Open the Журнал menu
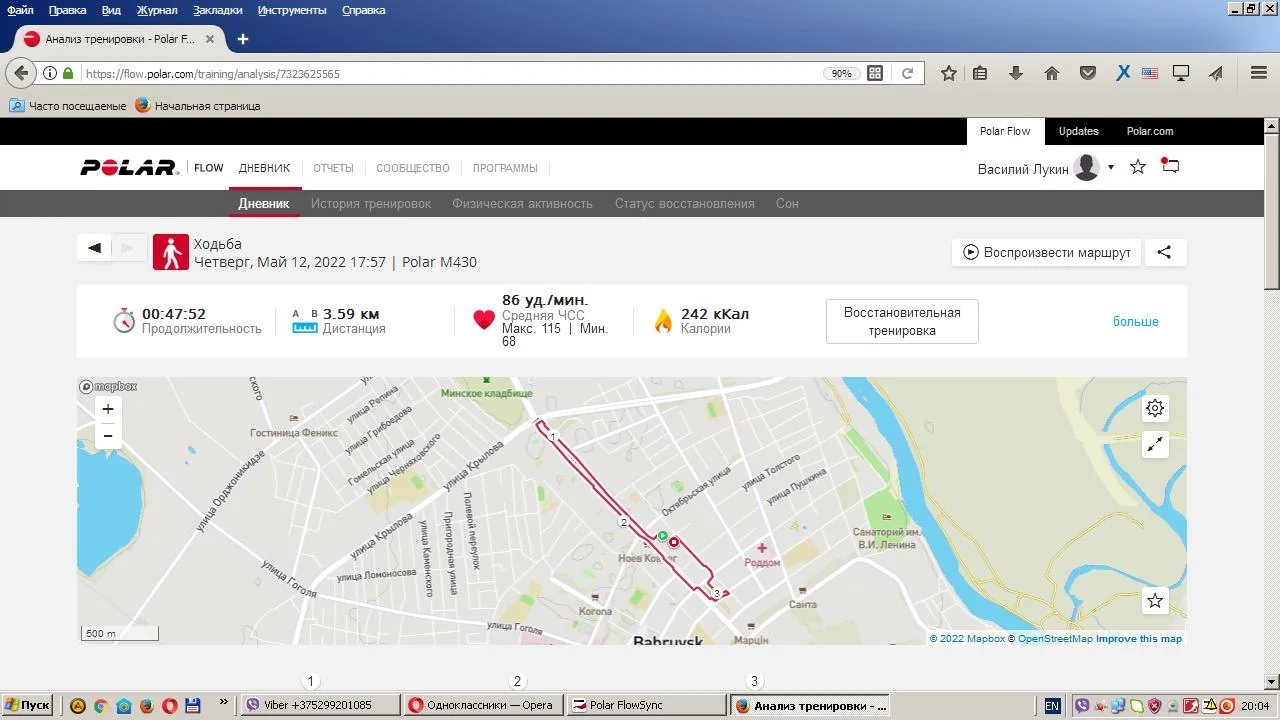Image resolution: width=1280 pixels, height=720 pixels. tap(157, 10)
